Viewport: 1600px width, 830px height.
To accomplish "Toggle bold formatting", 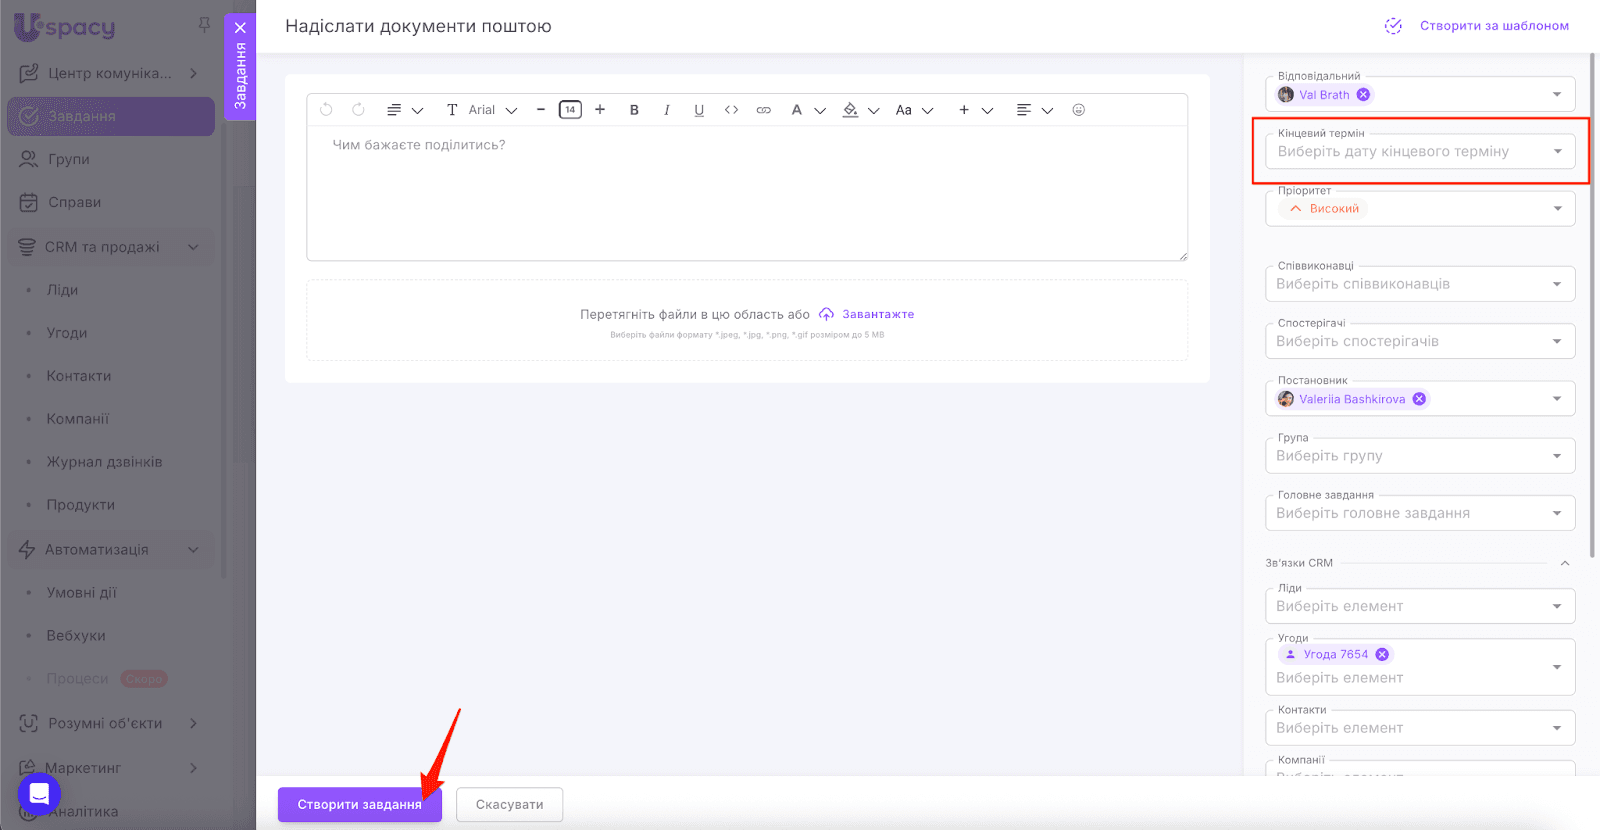I will coord(634,110).
